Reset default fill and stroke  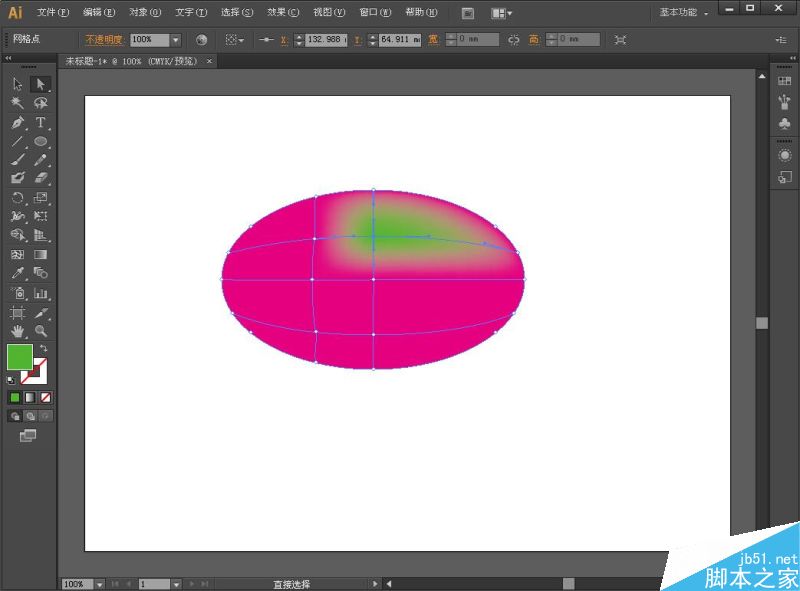point(11,380)
